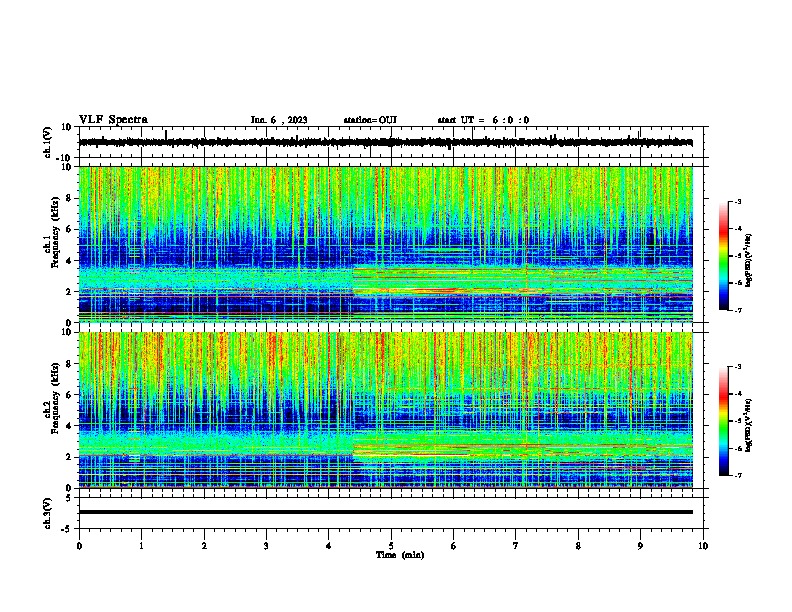
Task: Click the "ch.3(V)" axis label
Action: click(48, 513)
